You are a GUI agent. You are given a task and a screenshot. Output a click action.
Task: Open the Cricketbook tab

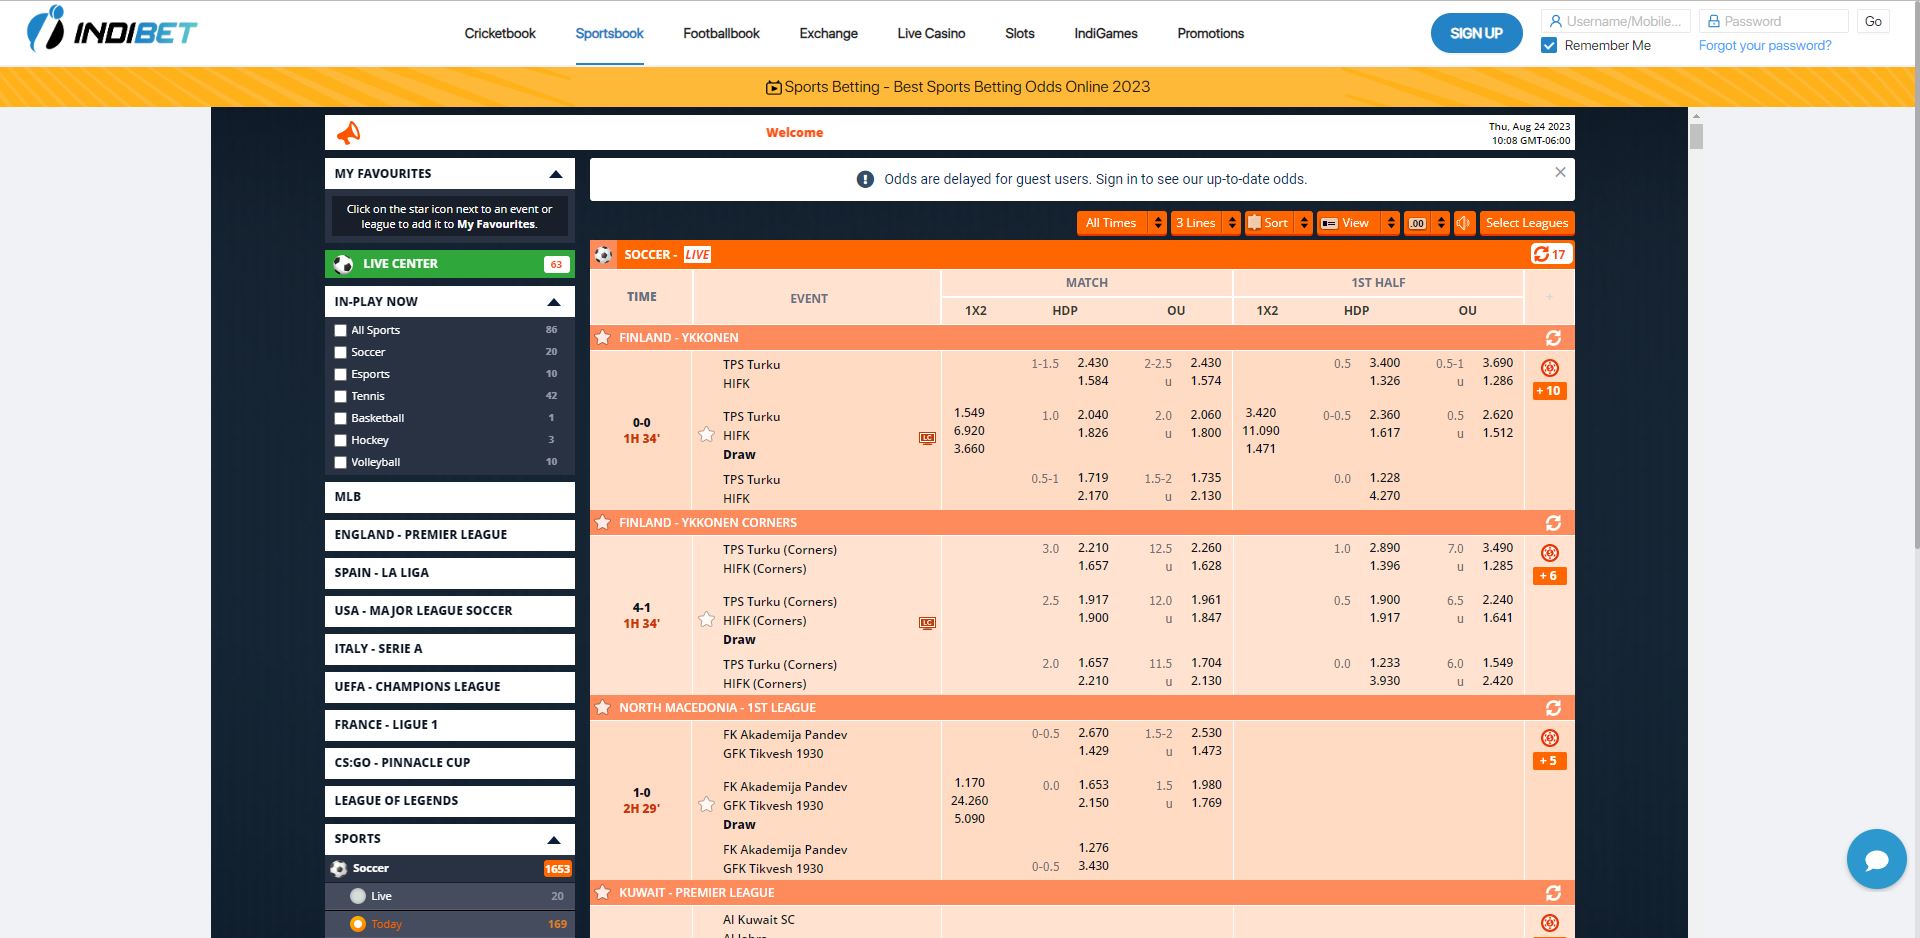coord(500,33)
